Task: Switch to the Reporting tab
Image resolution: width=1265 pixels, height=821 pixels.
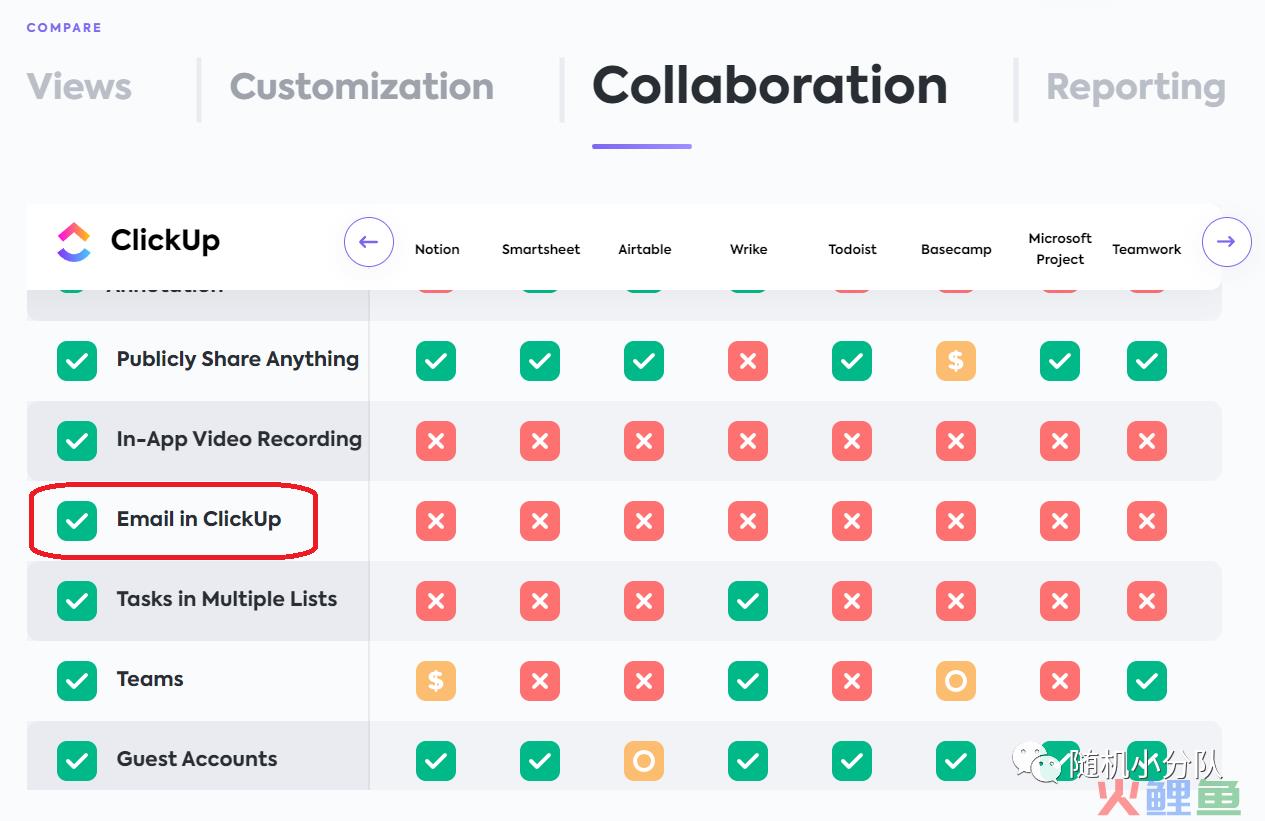Action: pyautogui.click(x=1136, y=88)
